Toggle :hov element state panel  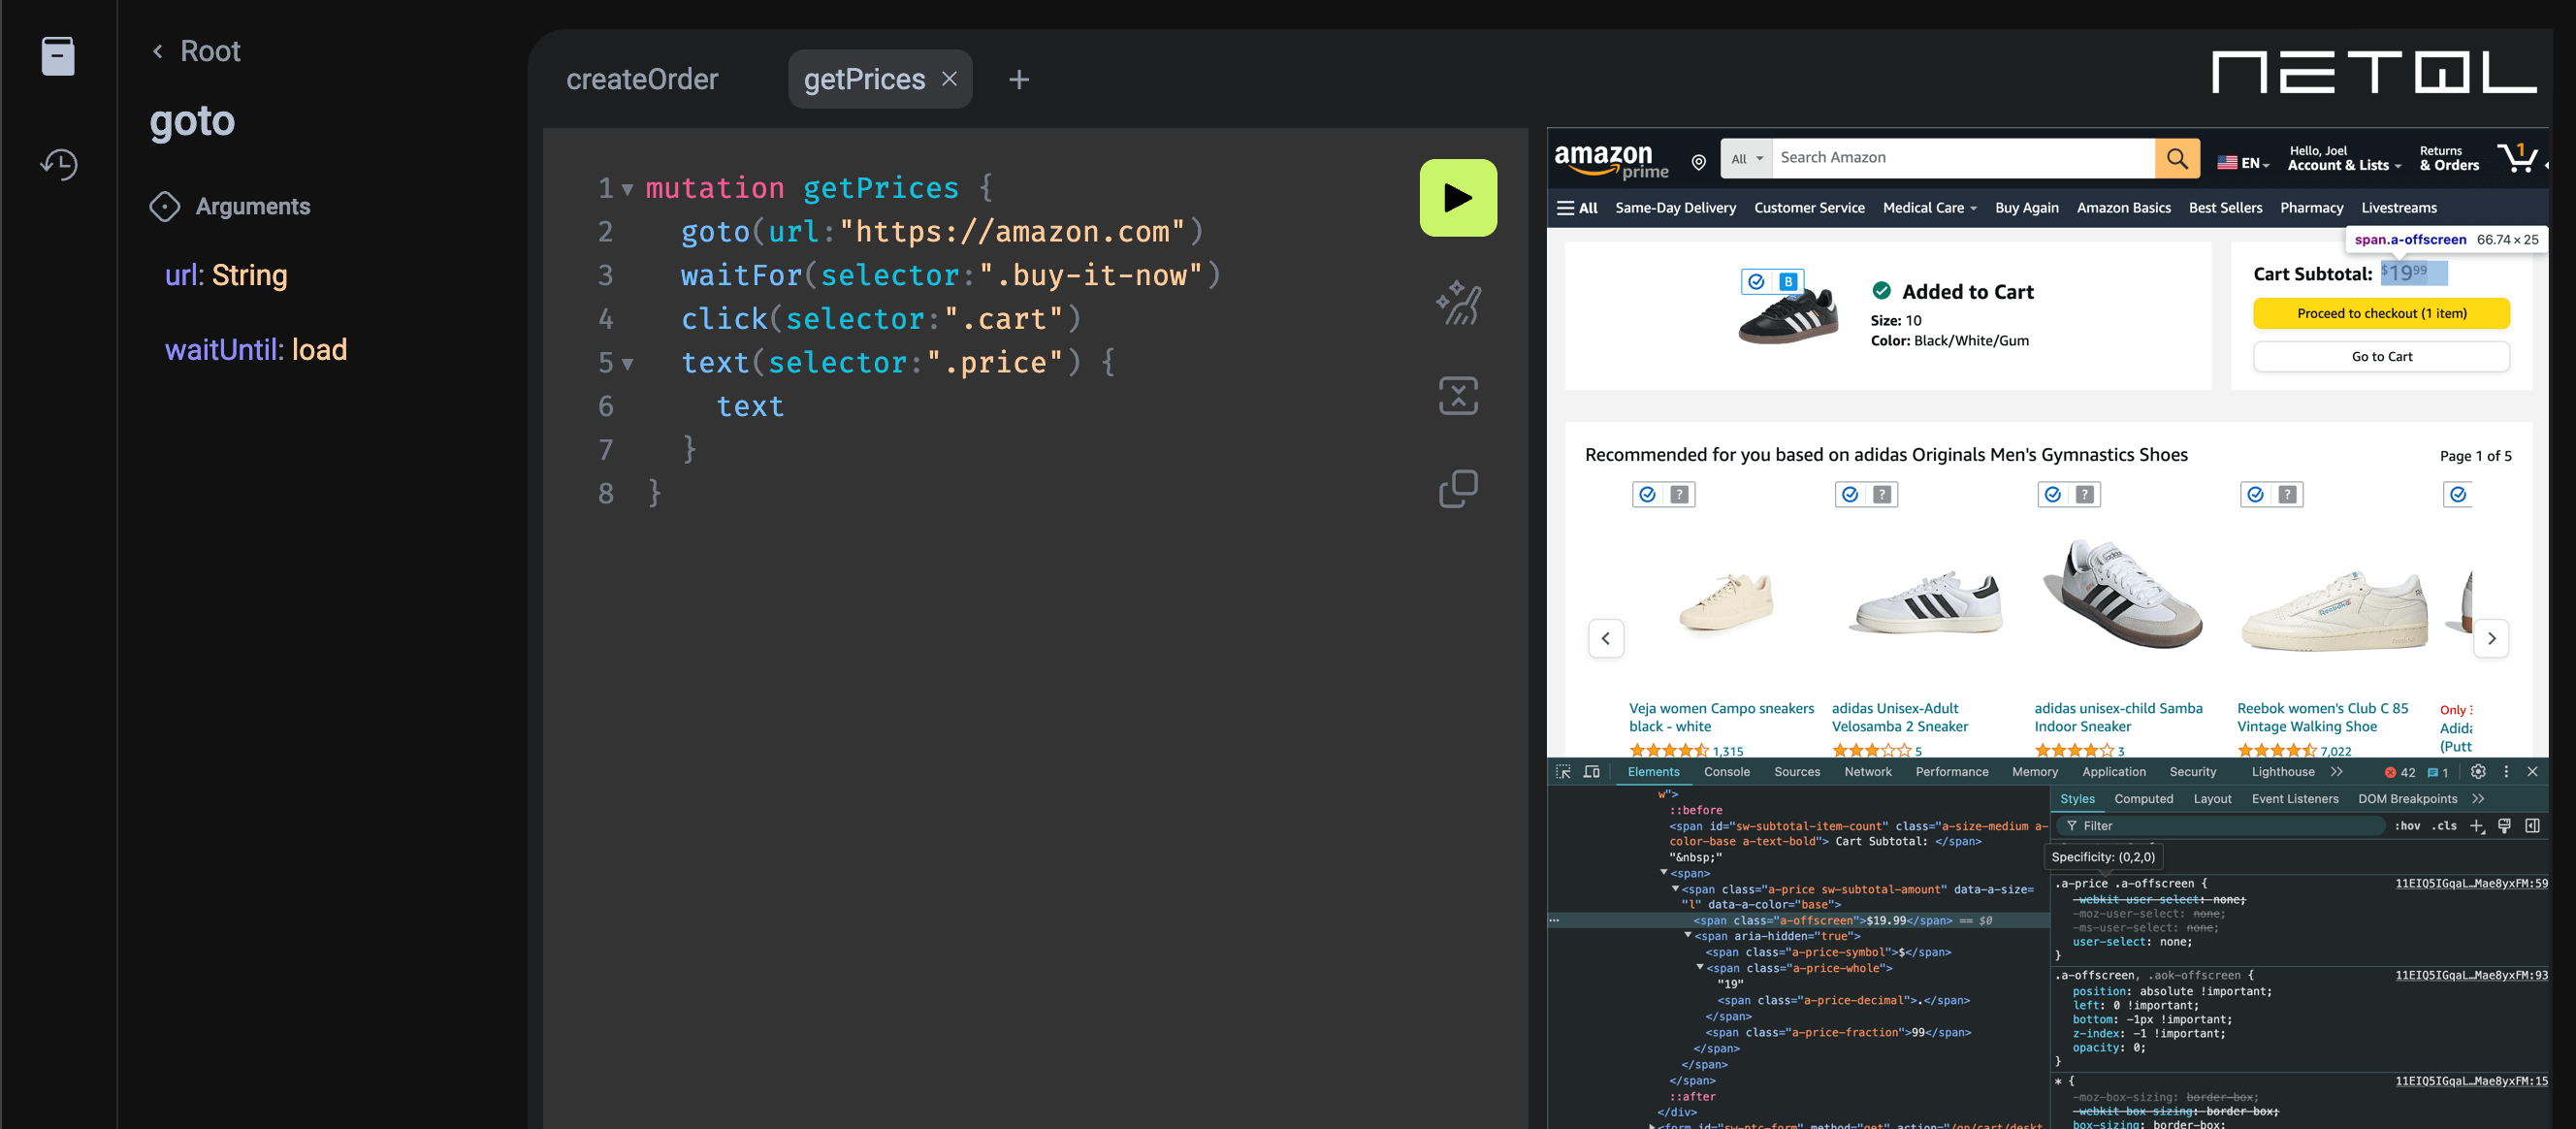(2406, 825)
